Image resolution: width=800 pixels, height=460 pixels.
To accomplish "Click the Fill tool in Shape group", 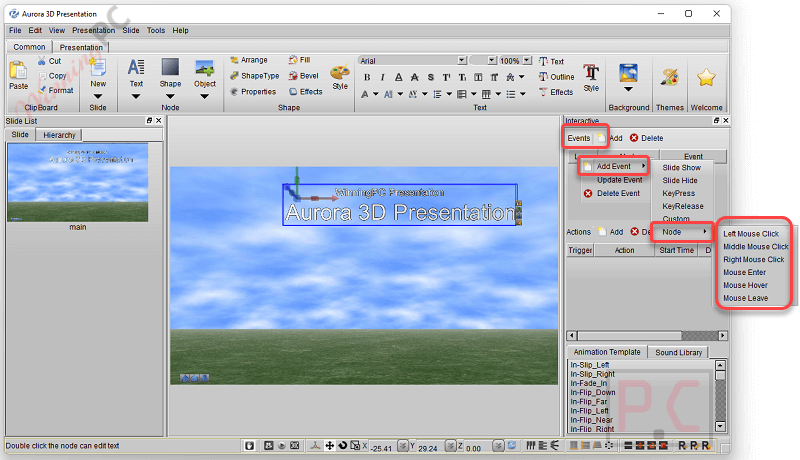I will click(x=299, y=60).
